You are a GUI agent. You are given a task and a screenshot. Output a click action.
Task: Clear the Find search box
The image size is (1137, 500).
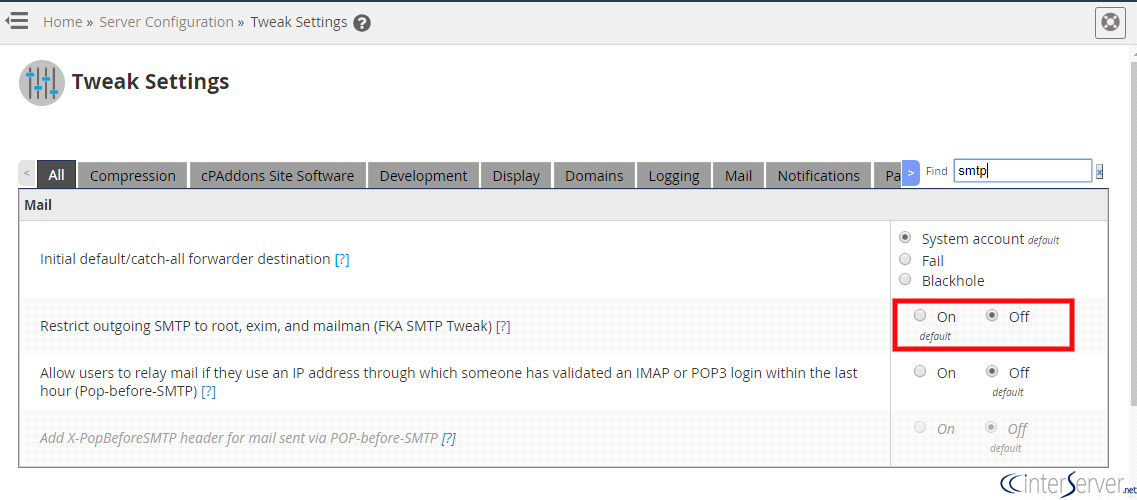(1099, 172)
